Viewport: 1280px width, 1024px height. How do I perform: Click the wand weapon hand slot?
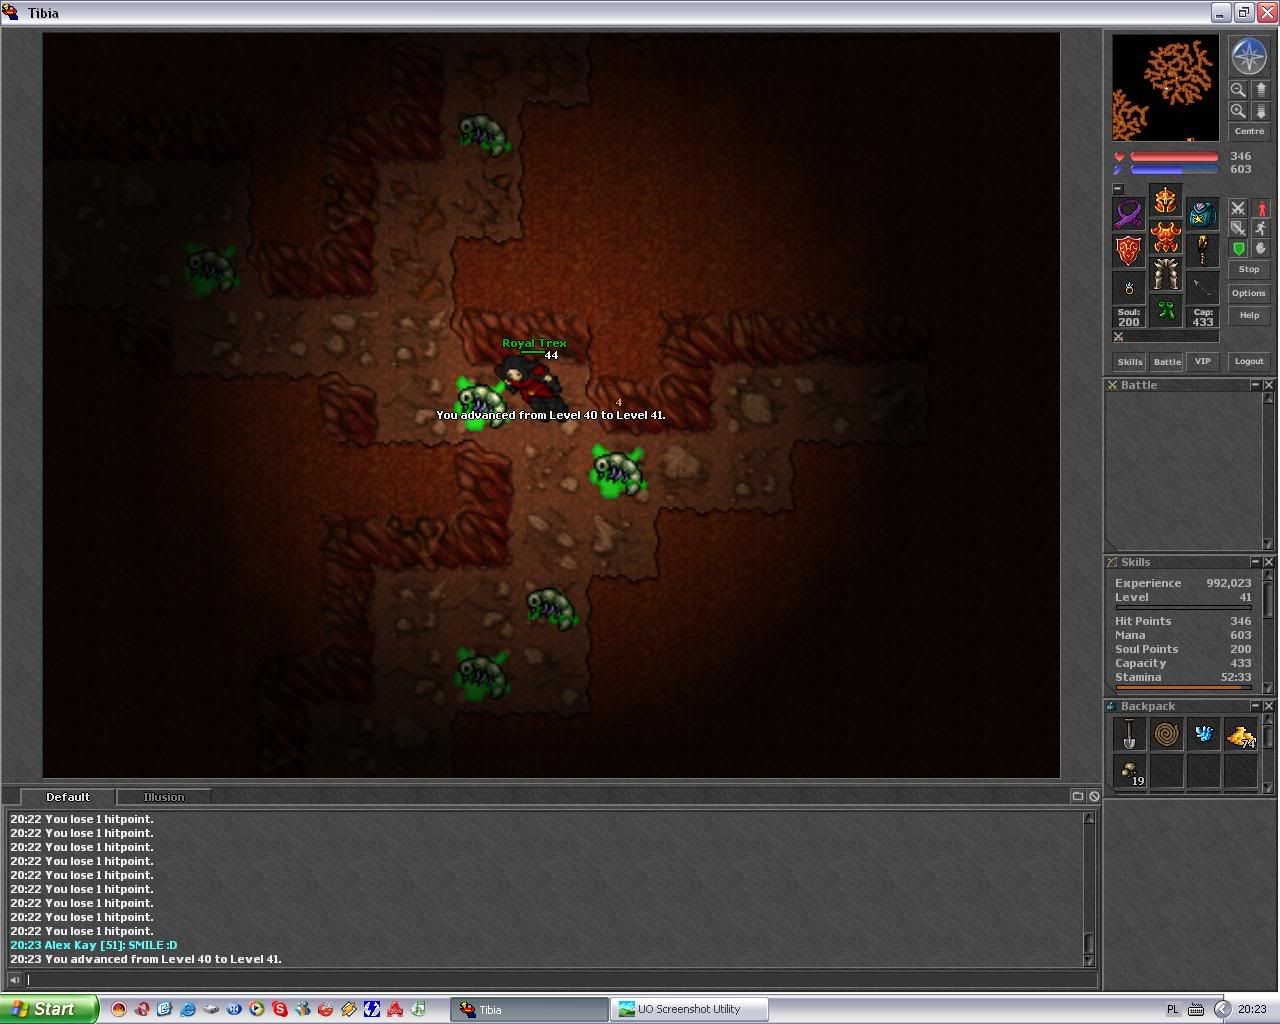coord(1203,251)
